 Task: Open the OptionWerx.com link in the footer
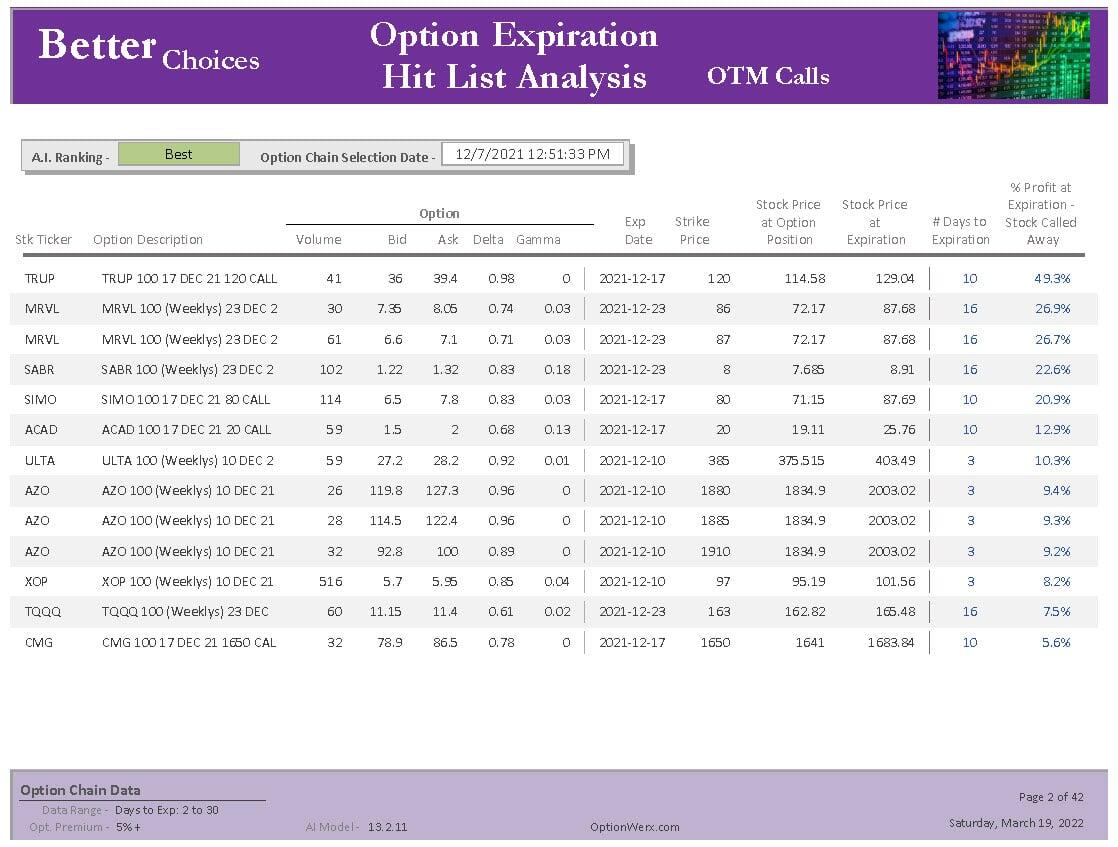(x=635, y=827)
